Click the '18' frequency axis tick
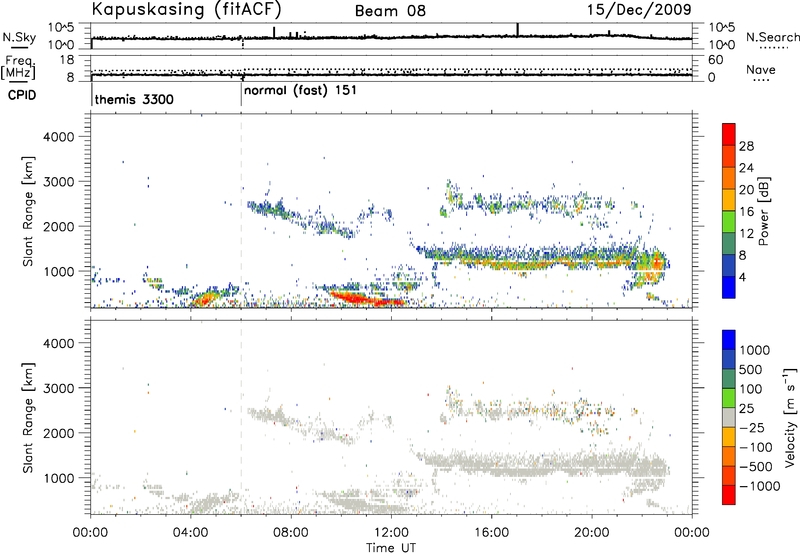 [67, 60]
